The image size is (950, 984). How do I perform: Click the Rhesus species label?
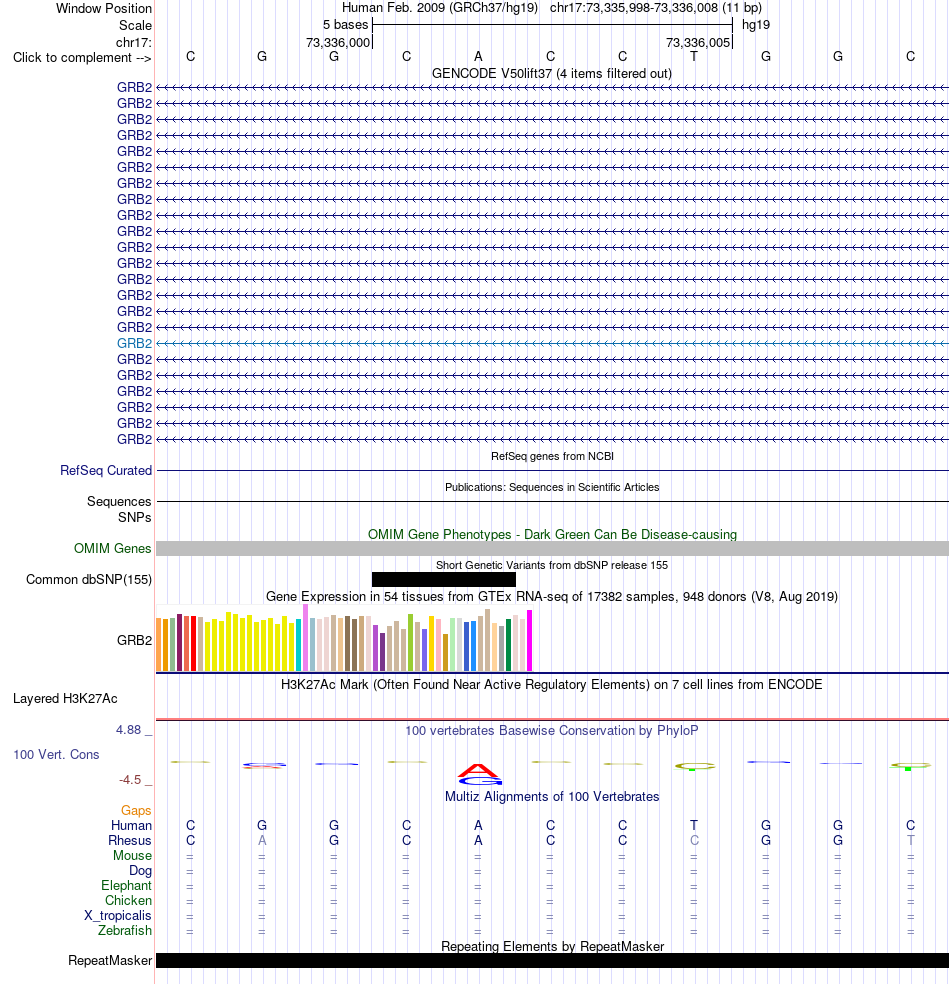coord(130,840)
